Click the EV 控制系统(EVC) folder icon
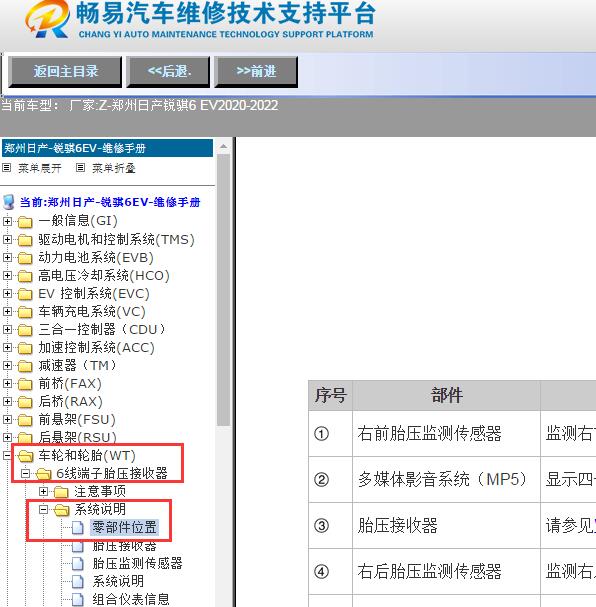Viewport: 596px width, 607px height. tap(25, 294)
